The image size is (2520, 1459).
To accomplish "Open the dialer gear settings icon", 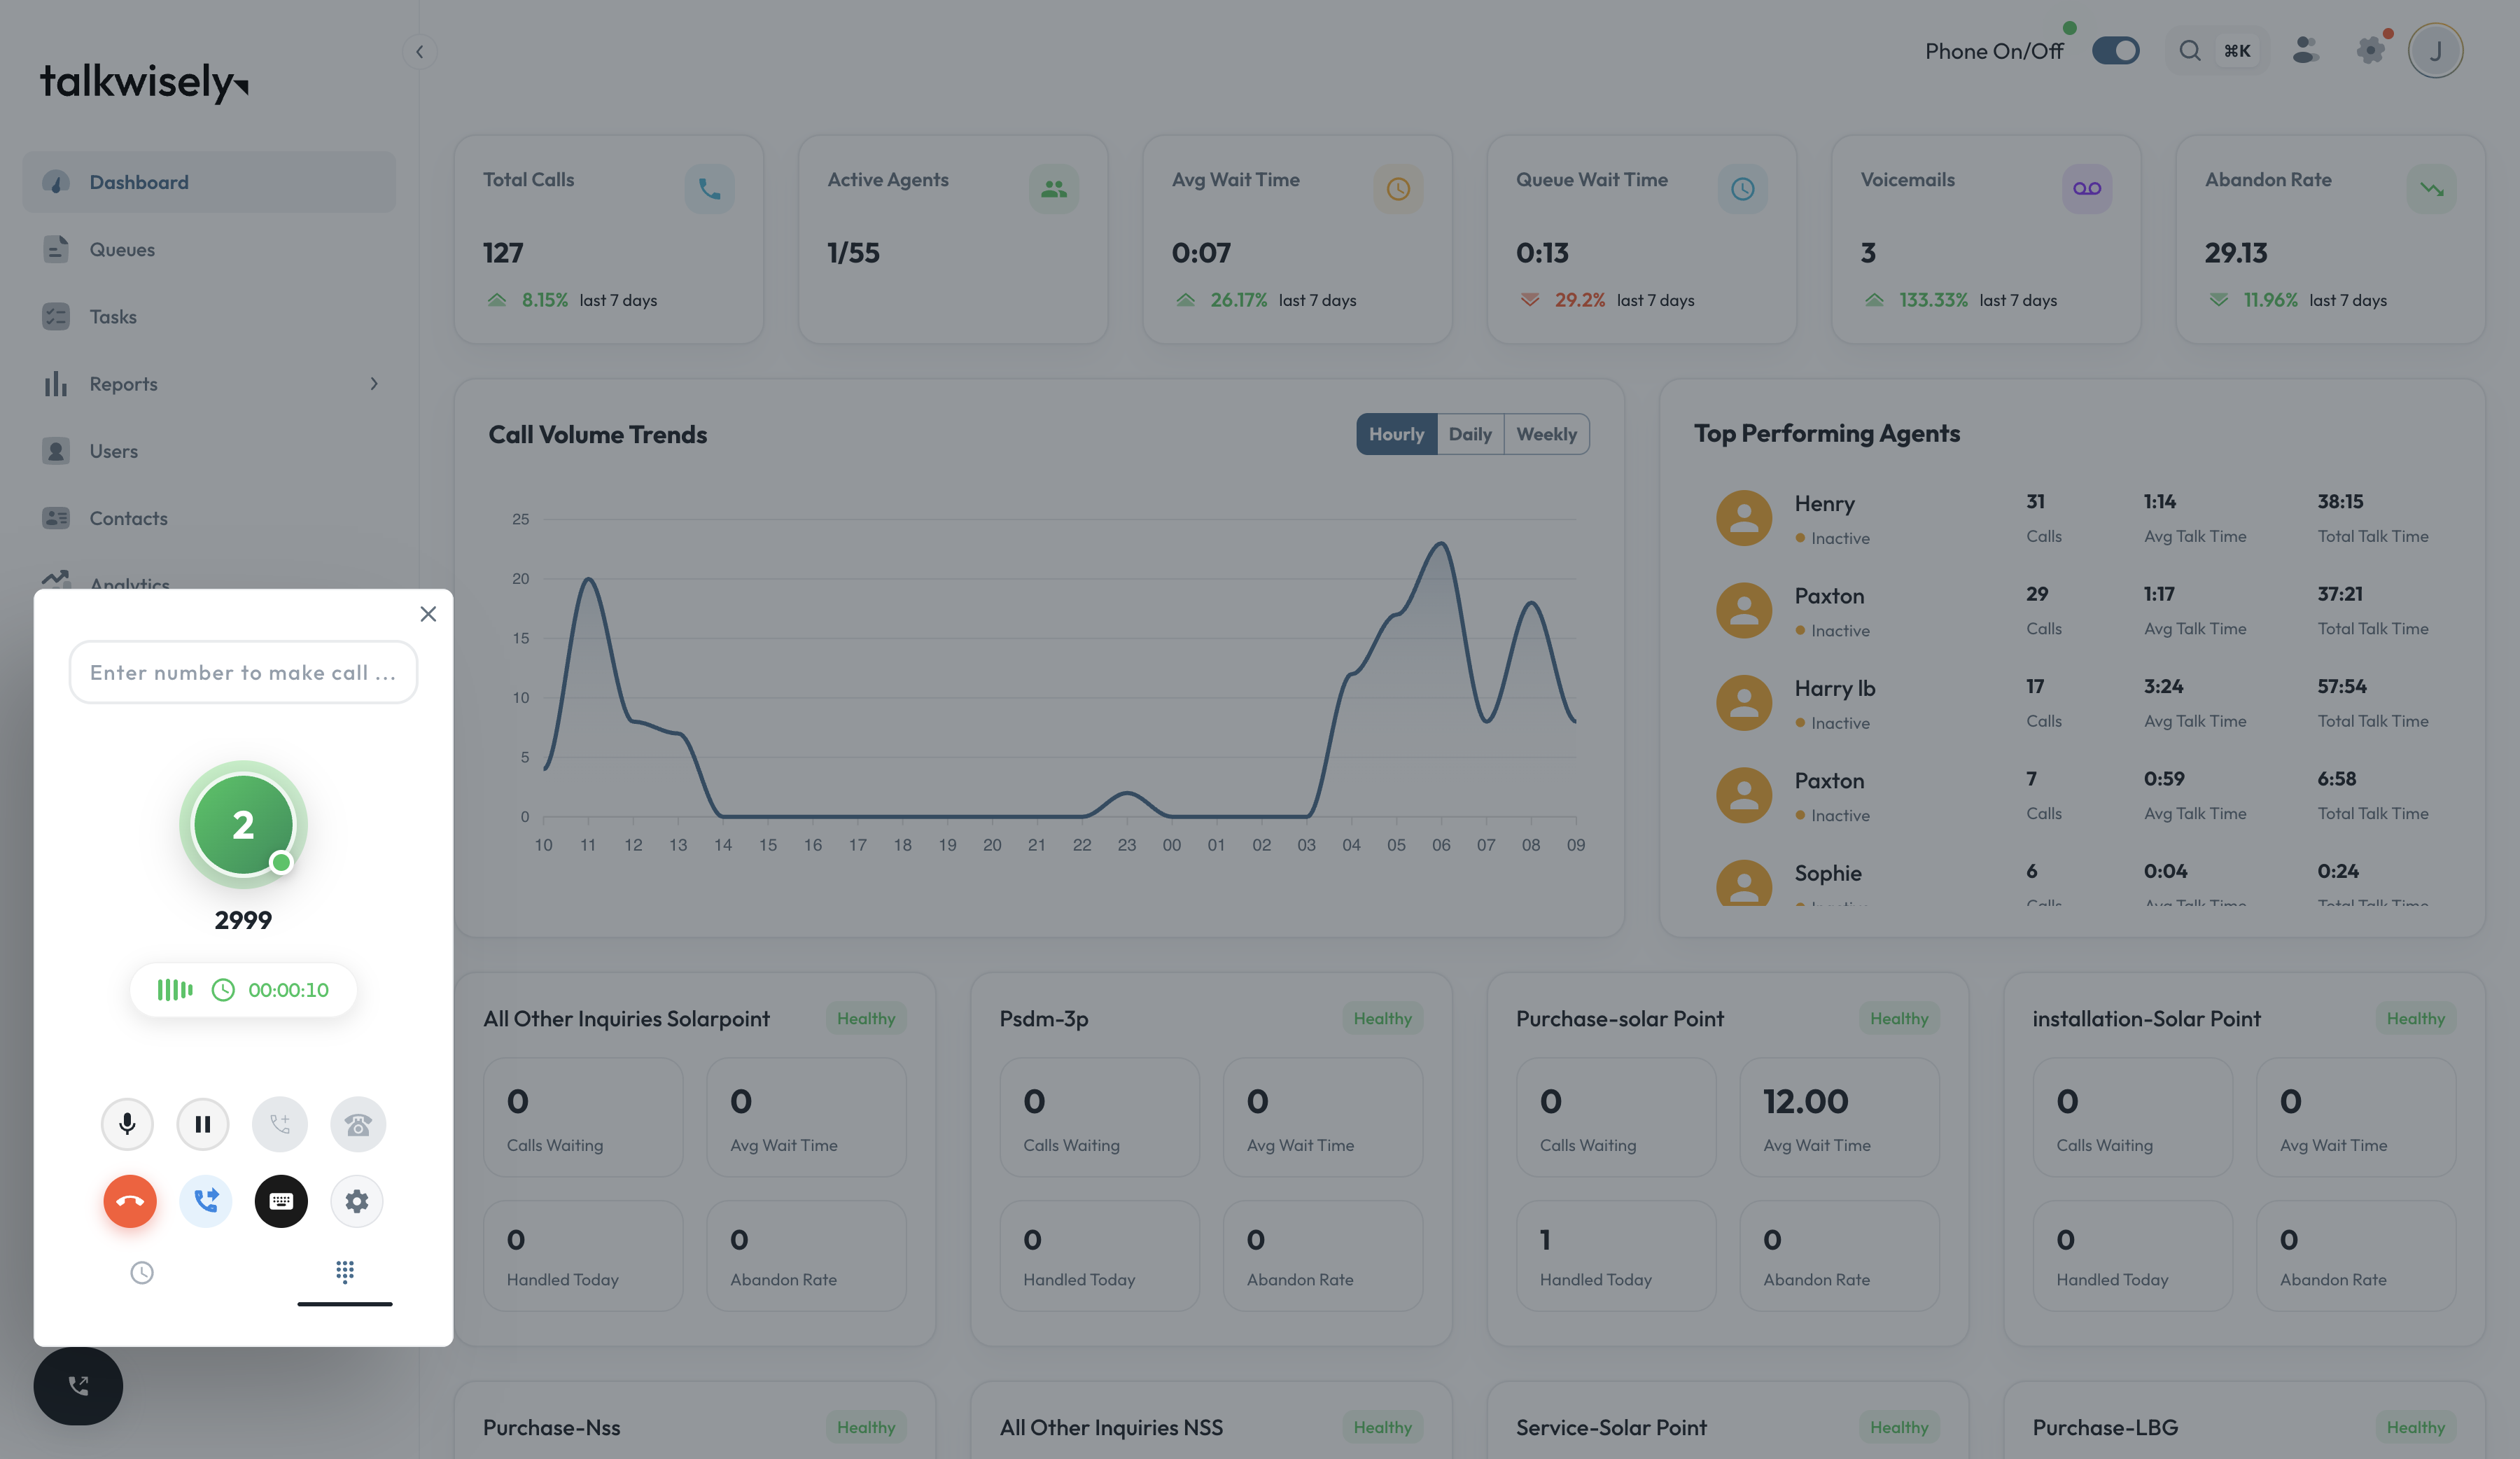I will click(357, 1201).
